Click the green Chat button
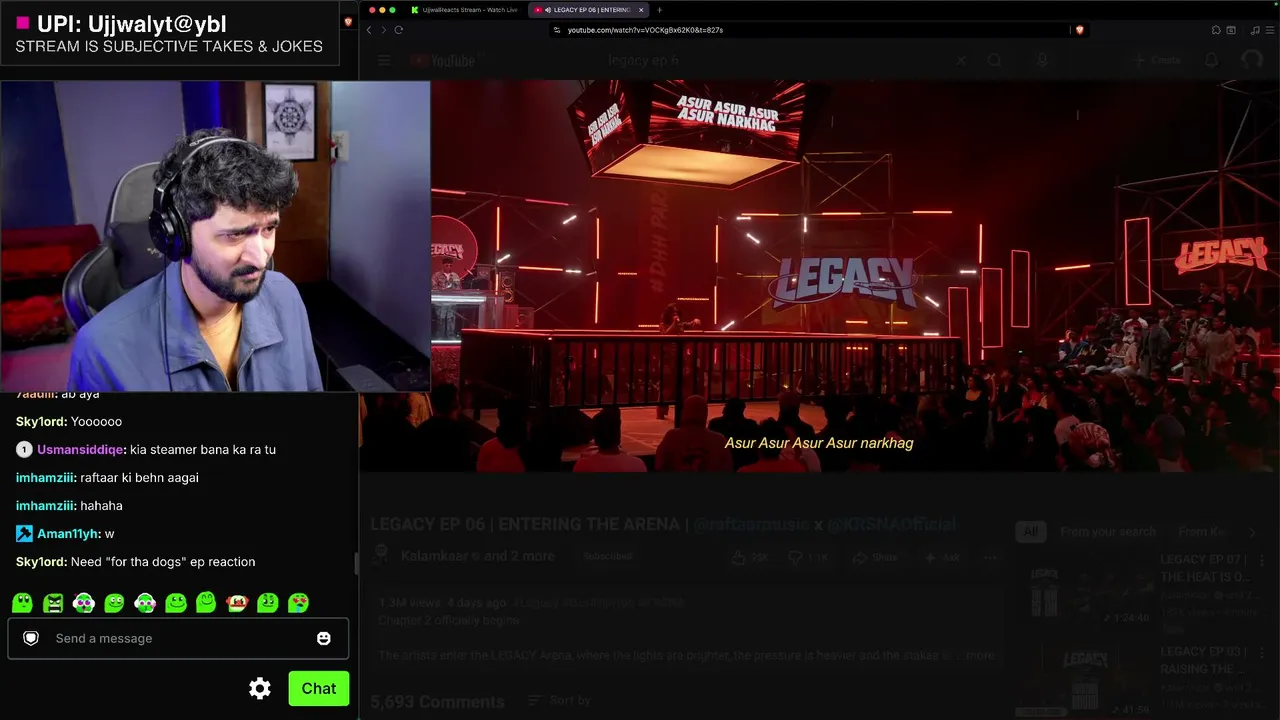This screenshot has height=720, width=1280. [319, 688]
